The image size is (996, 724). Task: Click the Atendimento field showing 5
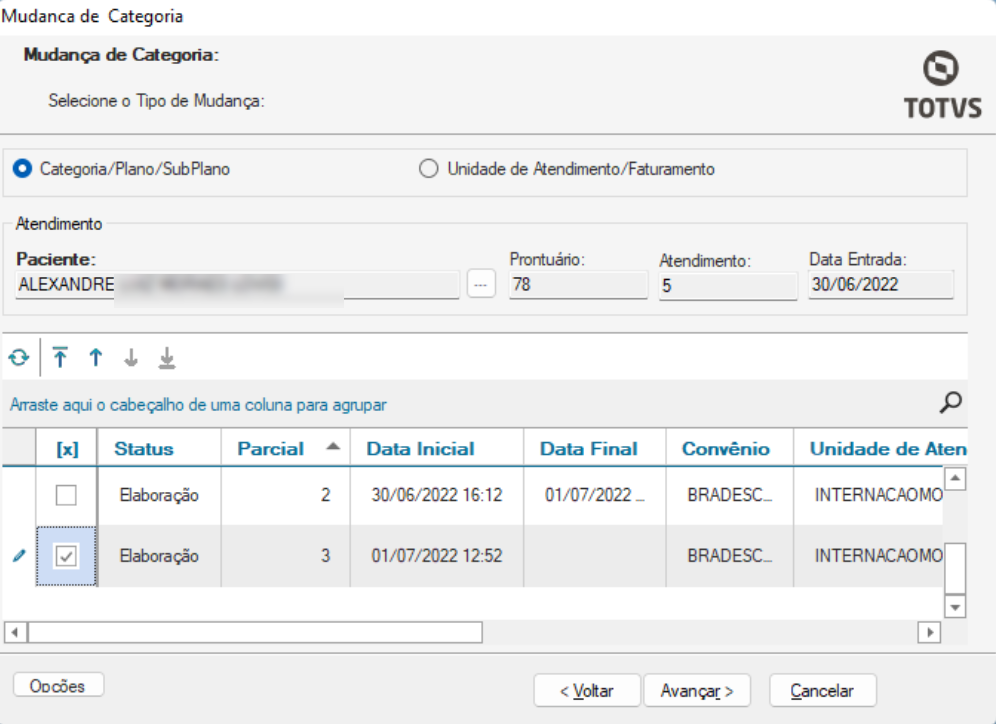click(x=728, y=286)
